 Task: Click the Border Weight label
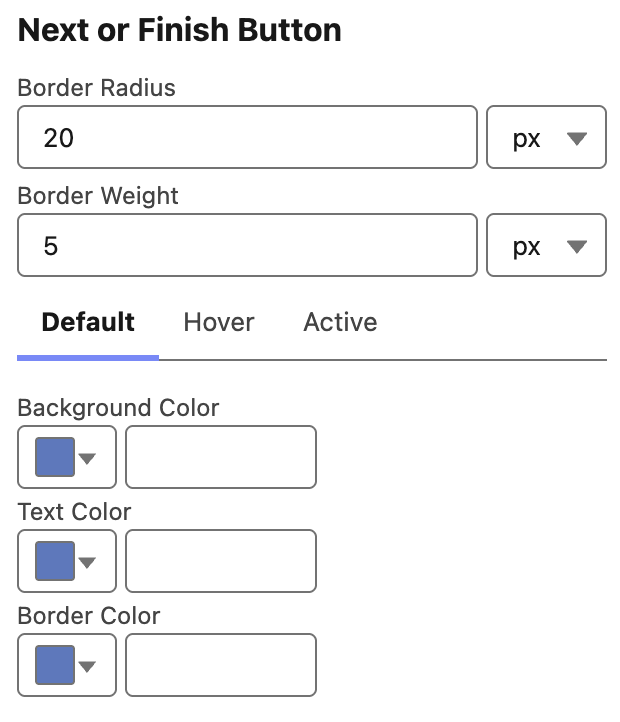[x=98, y=196]
